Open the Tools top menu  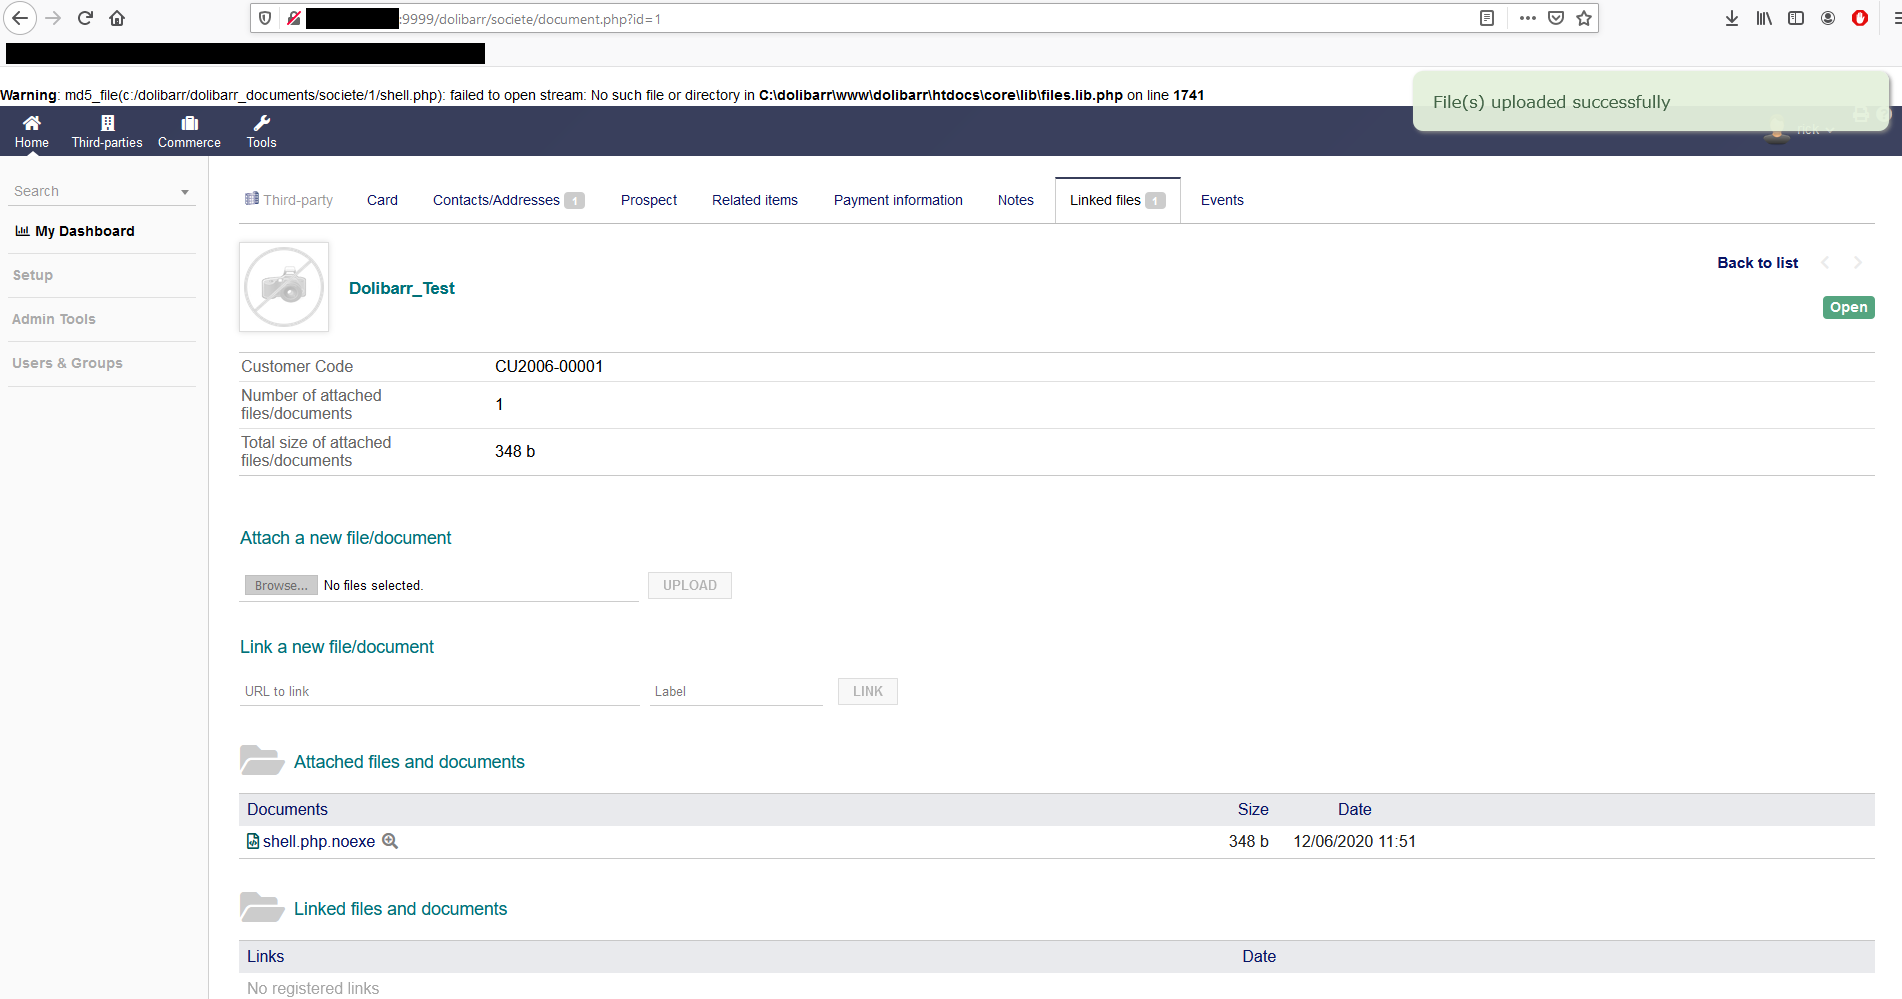(x=261, y=131)
